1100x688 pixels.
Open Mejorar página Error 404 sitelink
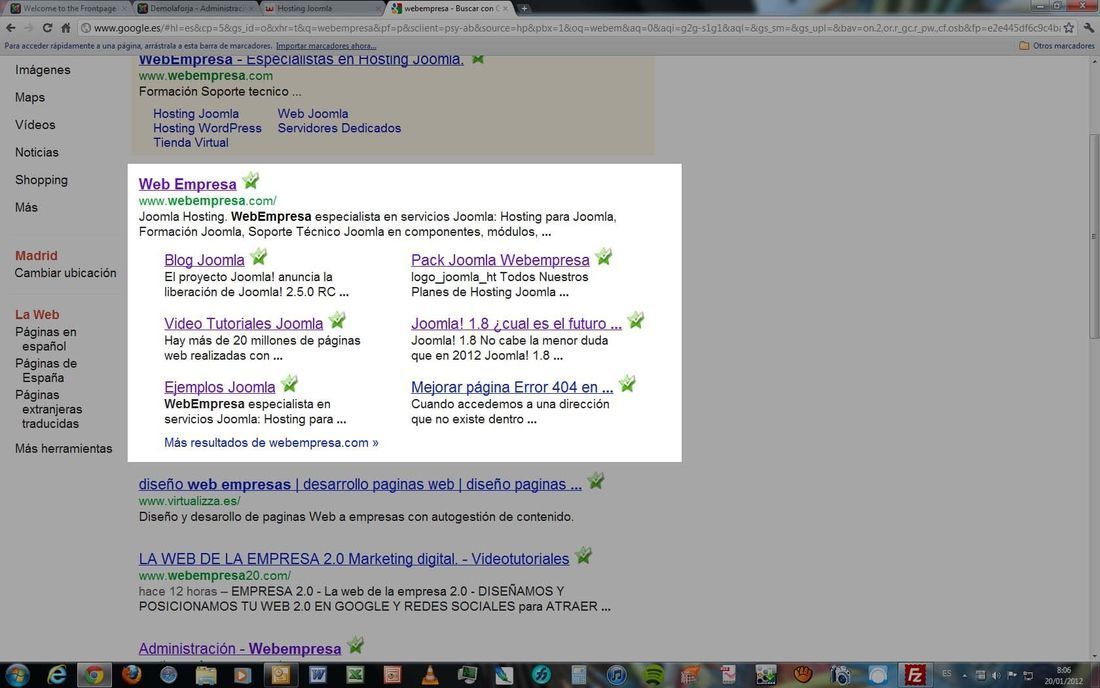tap(512, 387)
